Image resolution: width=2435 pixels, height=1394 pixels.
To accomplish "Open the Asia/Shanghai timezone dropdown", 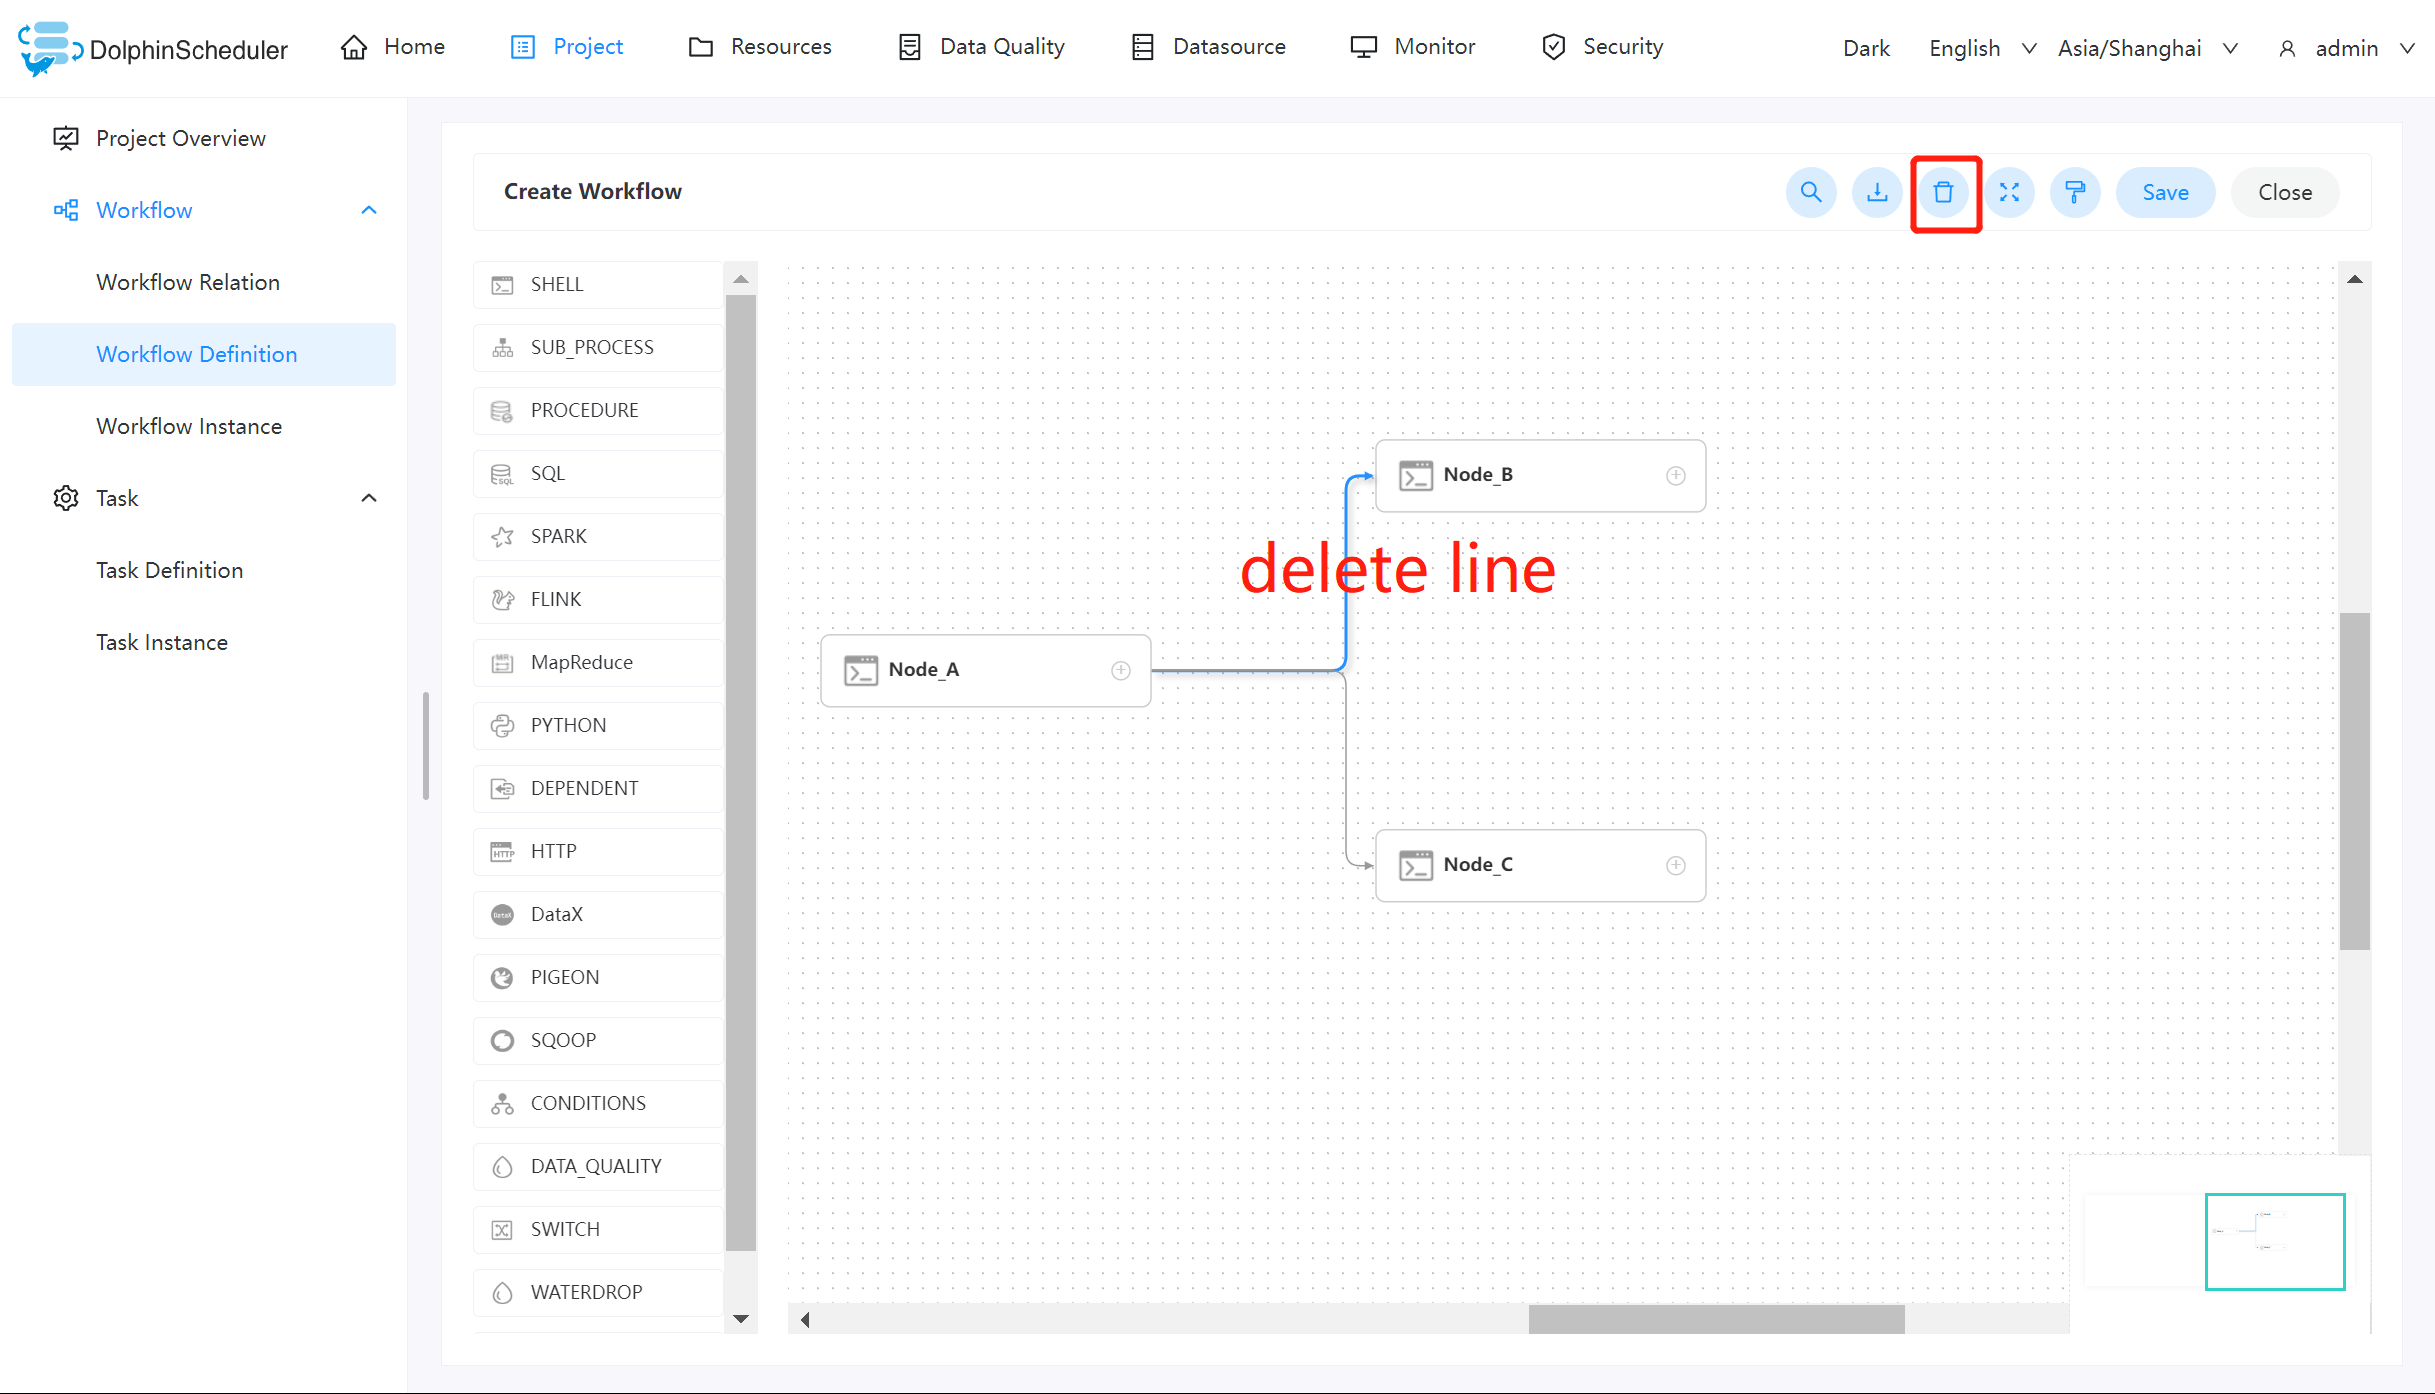I will click(x=2147, y=47).
